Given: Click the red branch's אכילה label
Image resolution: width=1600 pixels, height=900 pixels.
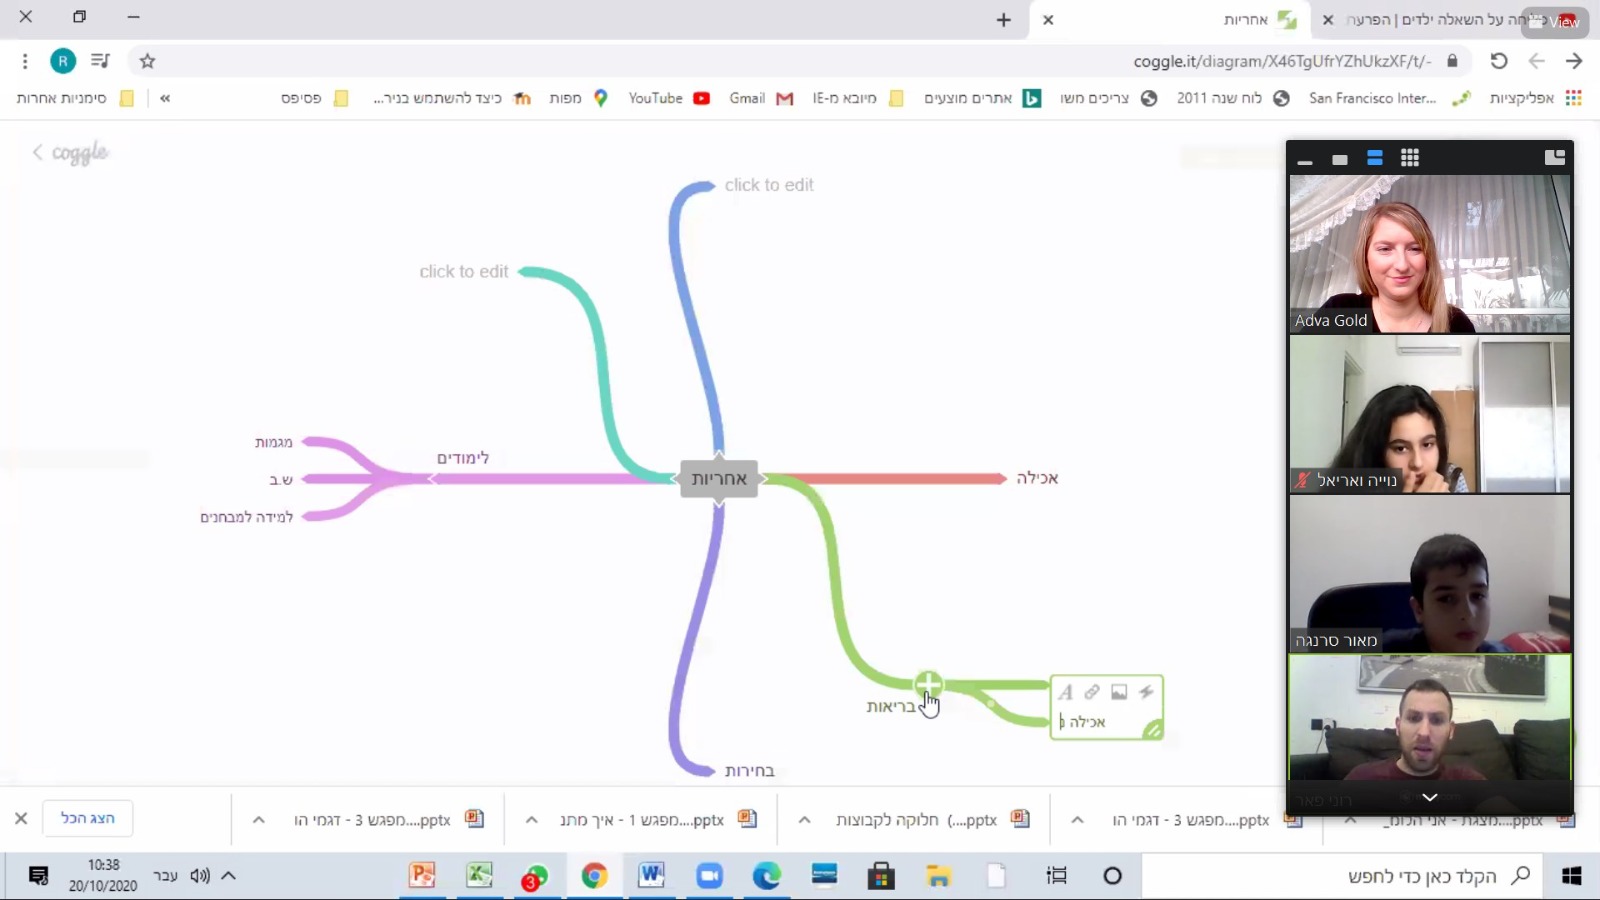Looking at the screenshot, I should click(x=1037, y=478).
